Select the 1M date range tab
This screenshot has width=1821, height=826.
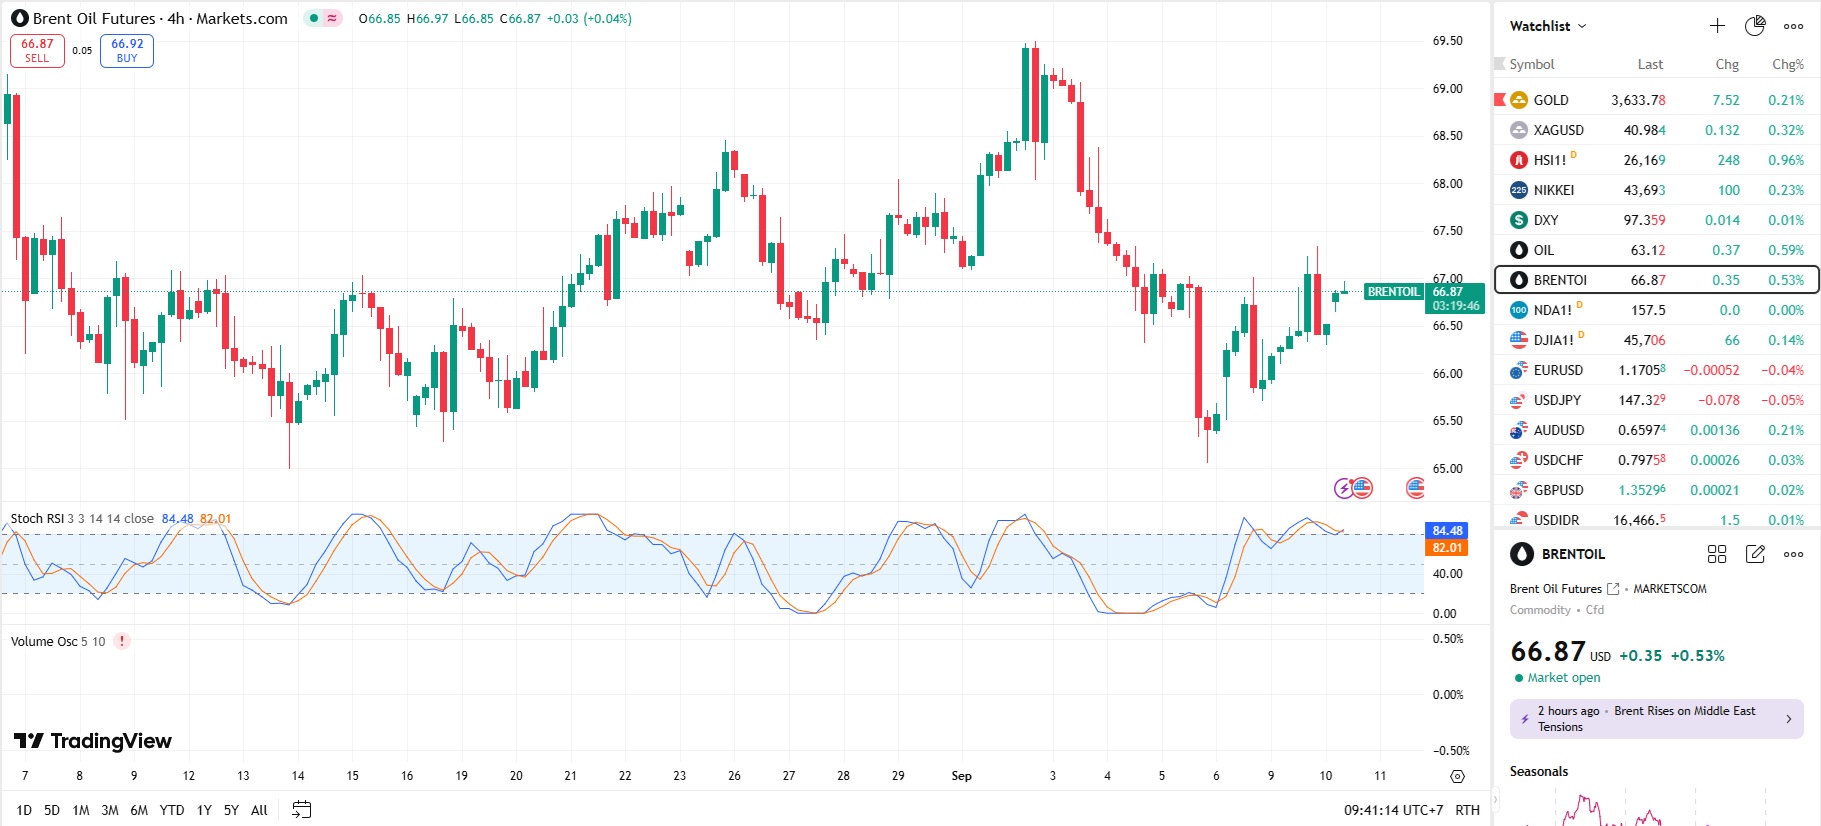pos(81,810)
